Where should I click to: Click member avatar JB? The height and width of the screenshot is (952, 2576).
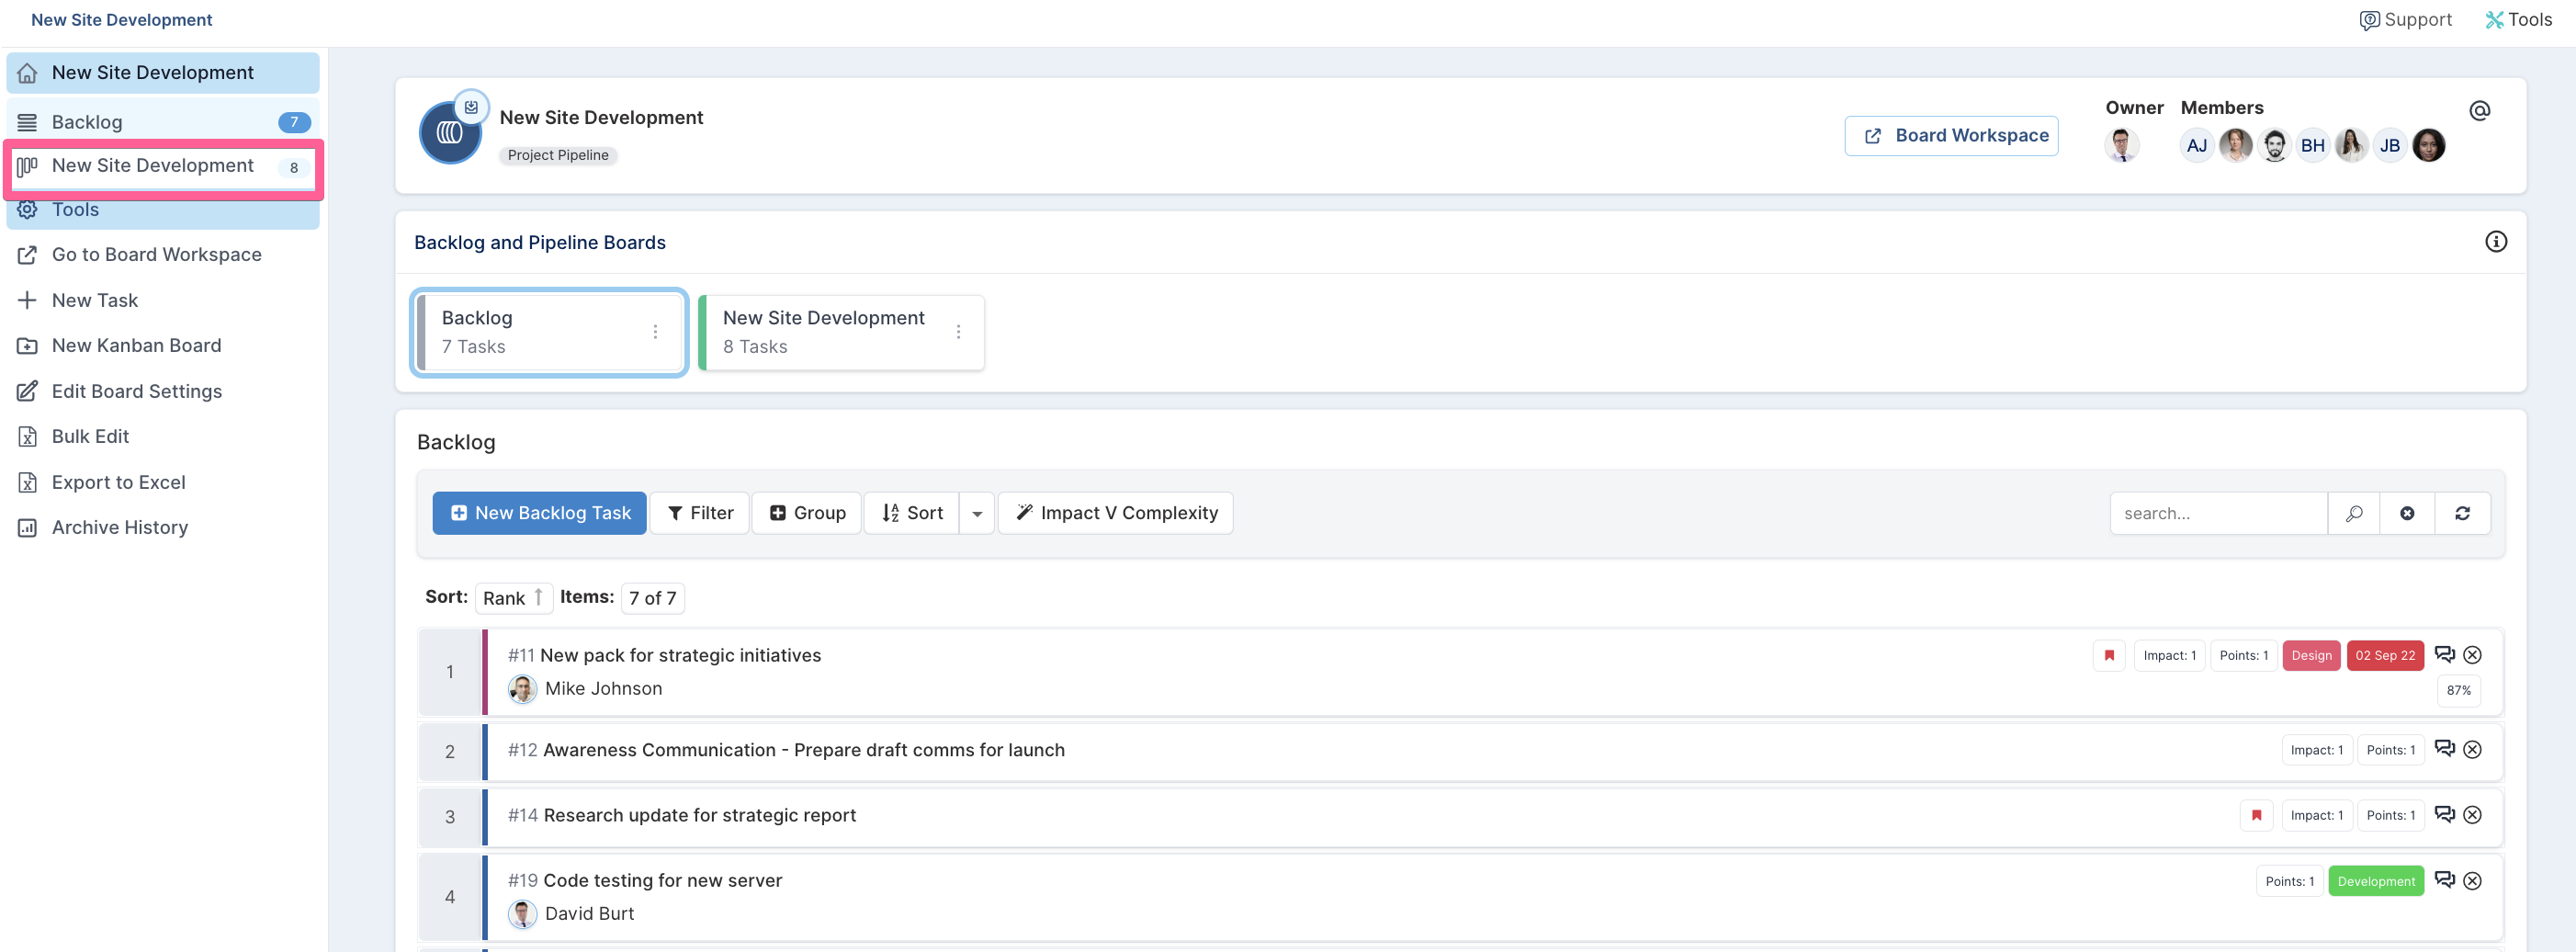(x=2389, y=146)
